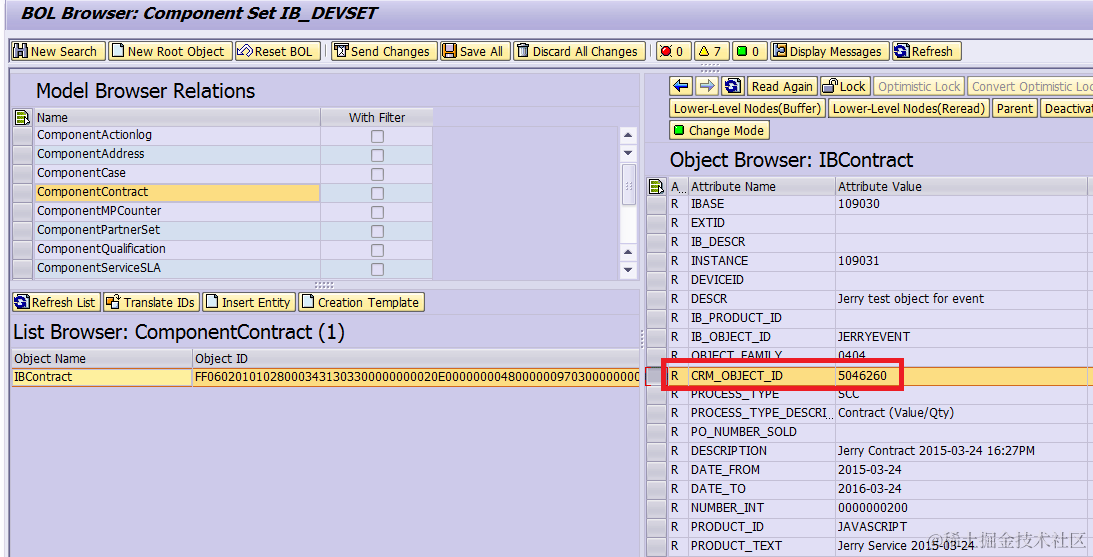This screenshot has width=1093, height=557.
Task: Select the ComponentAddress relation
Action: tap(177, 154)
